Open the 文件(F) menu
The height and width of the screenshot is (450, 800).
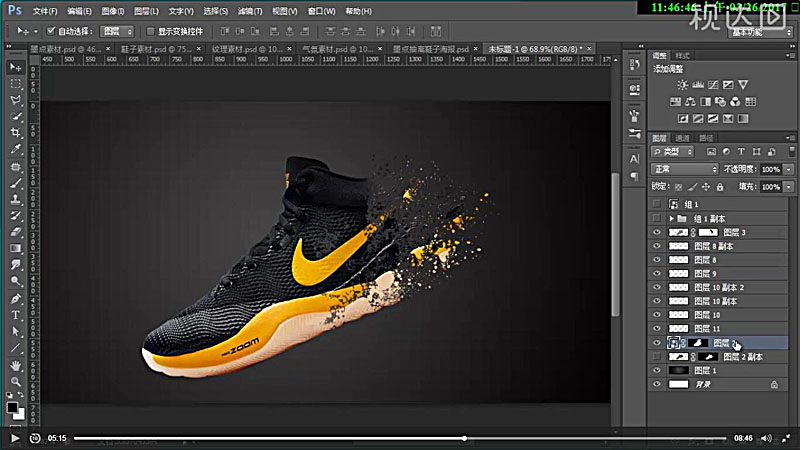tap(45, 11)
